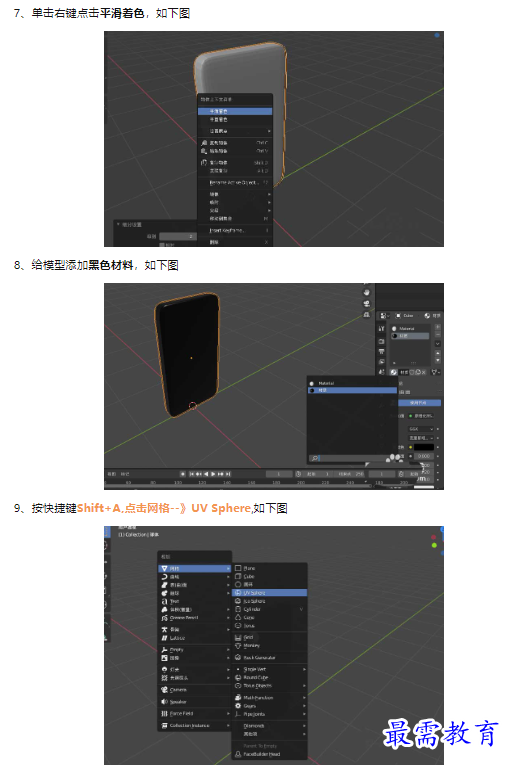Toggle the checkbox in the subdivision operator panel
507x765 pixels.
(x=162, y=244)
